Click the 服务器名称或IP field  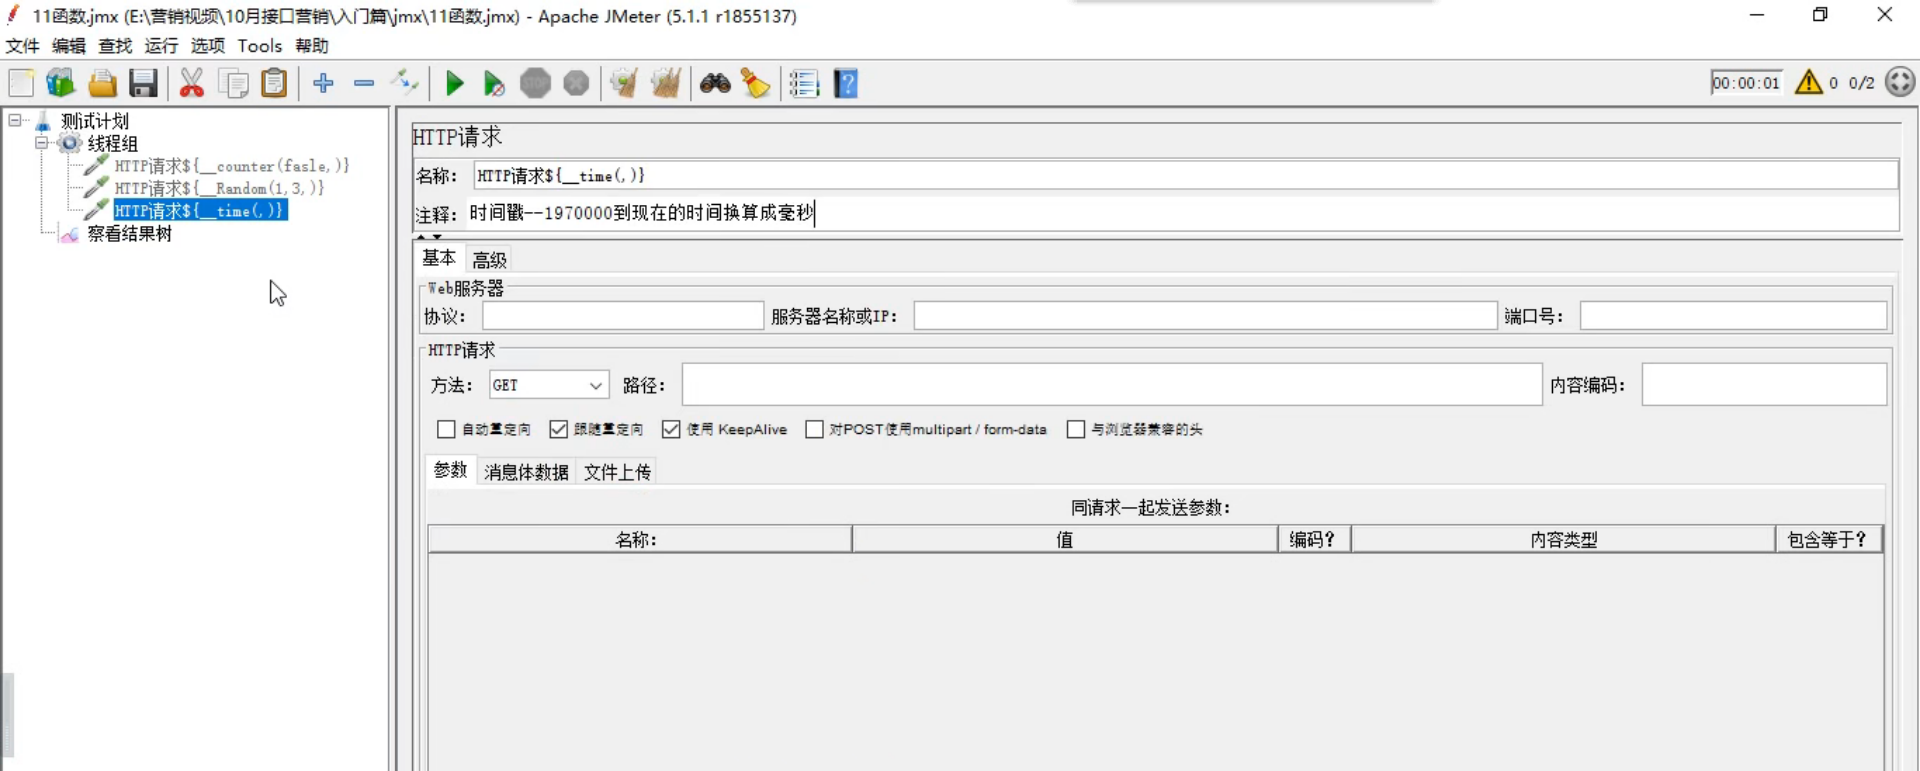click(x=1205, y=316)
